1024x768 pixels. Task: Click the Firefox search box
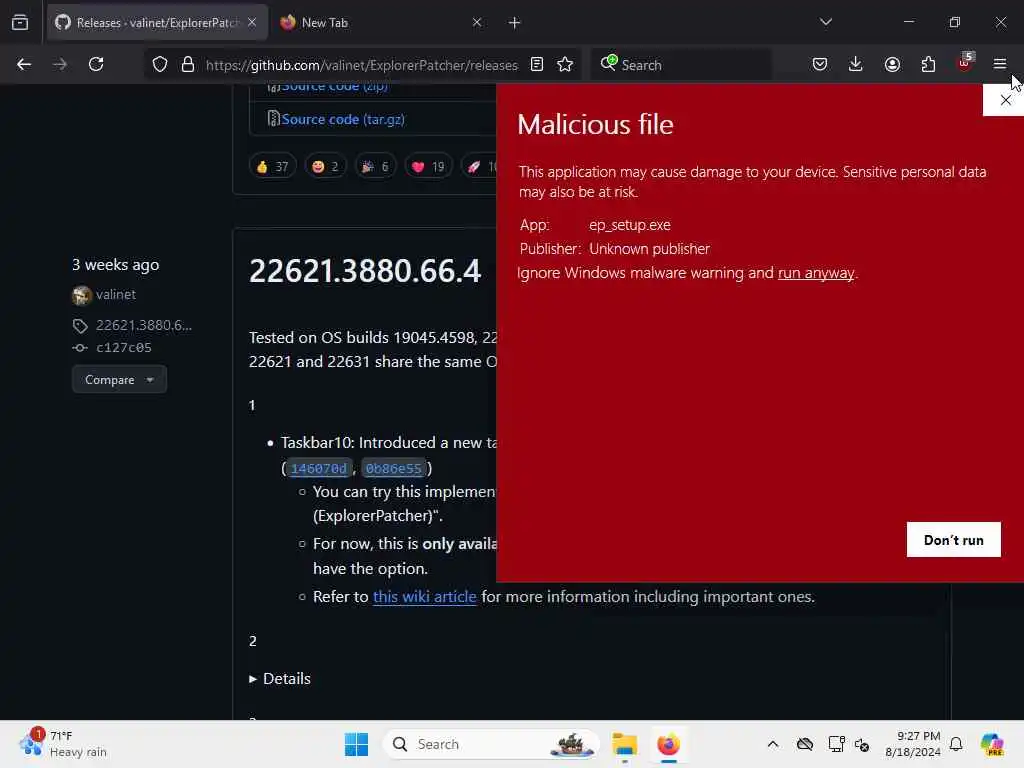681,65
